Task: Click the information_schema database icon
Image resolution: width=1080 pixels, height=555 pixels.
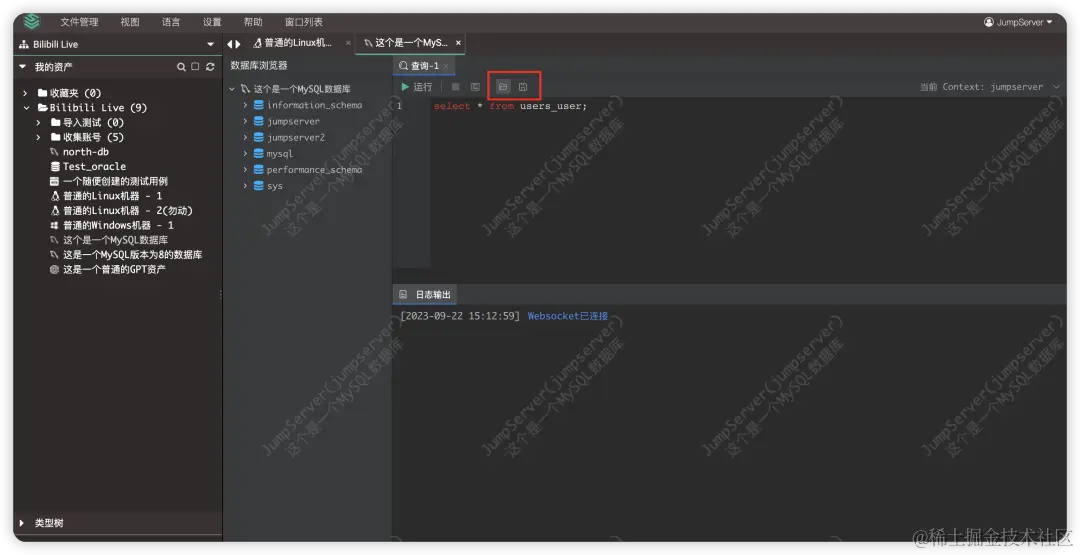Action: (x=259, y=105)
